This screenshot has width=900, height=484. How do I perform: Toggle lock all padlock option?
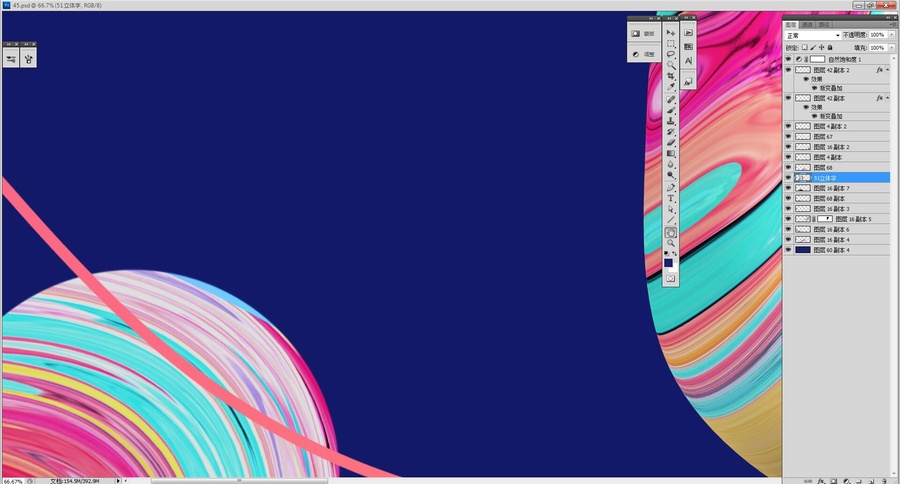[830, 48]
